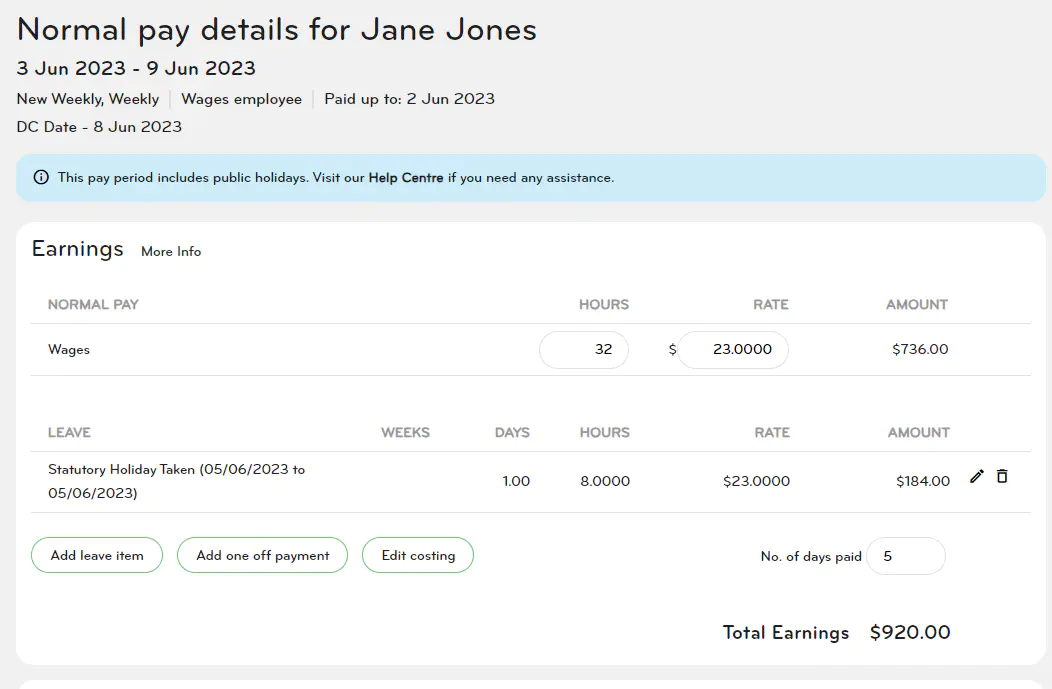Click the info icon in the holidays banner
The height and width of the screenshot is (689, 1052).
point(40,177)
